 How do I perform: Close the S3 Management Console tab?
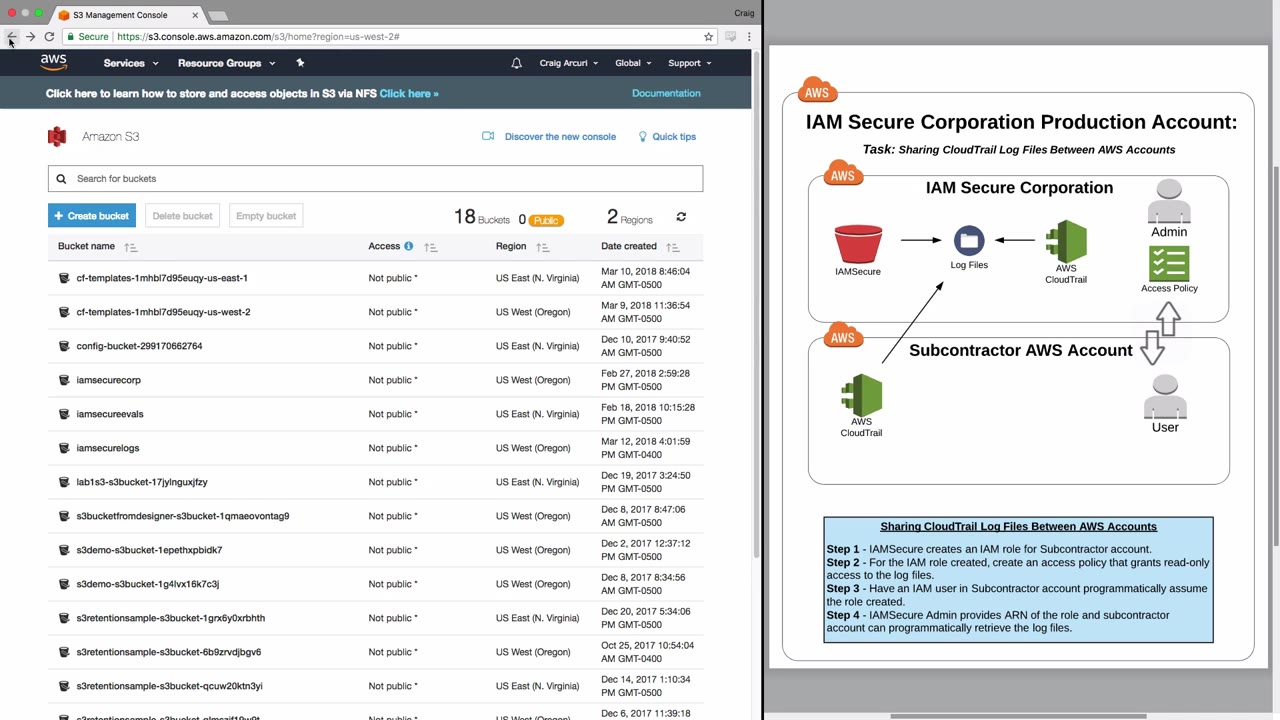[x=195, y=15]
